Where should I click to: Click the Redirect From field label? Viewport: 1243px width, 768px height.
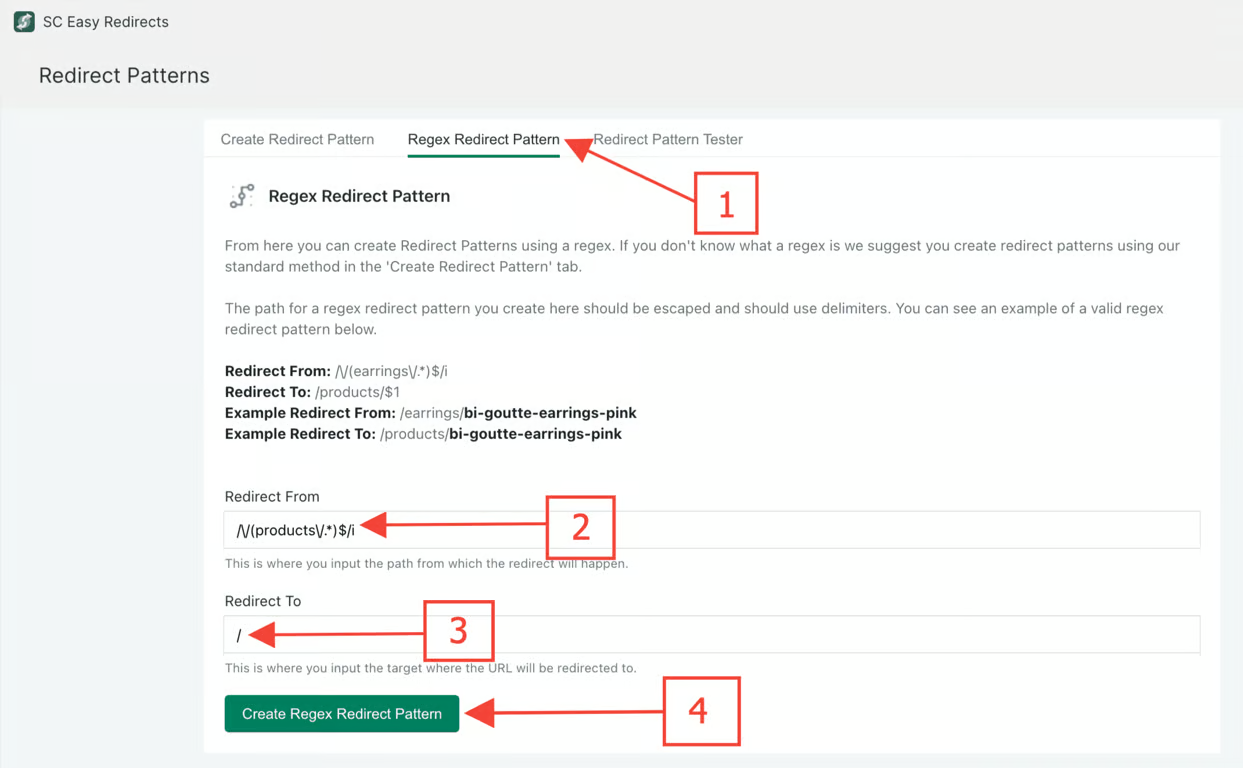pyautogui.click(x=272, y=496)
